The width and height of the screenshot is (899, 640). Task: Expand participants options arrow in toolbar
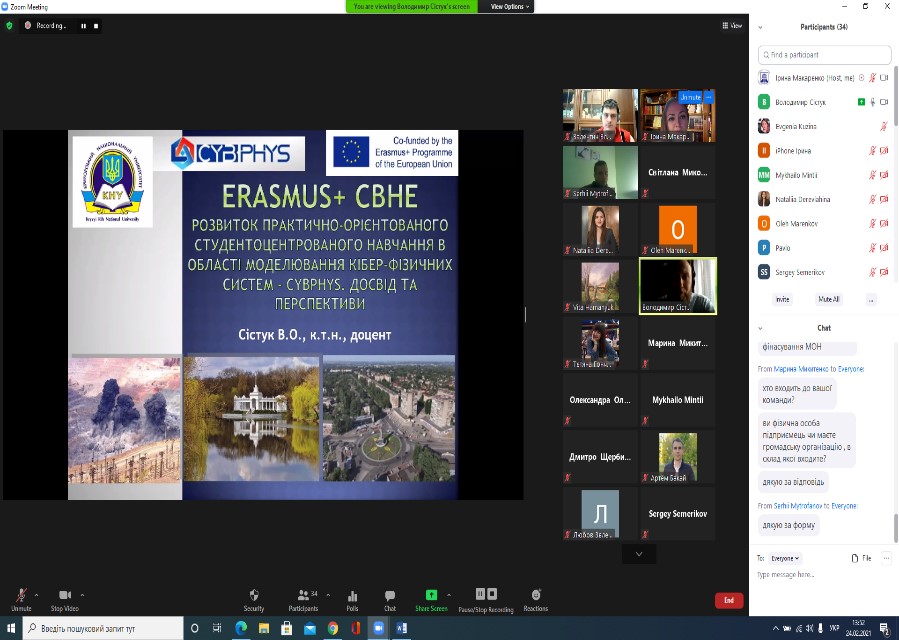(328, 595)
